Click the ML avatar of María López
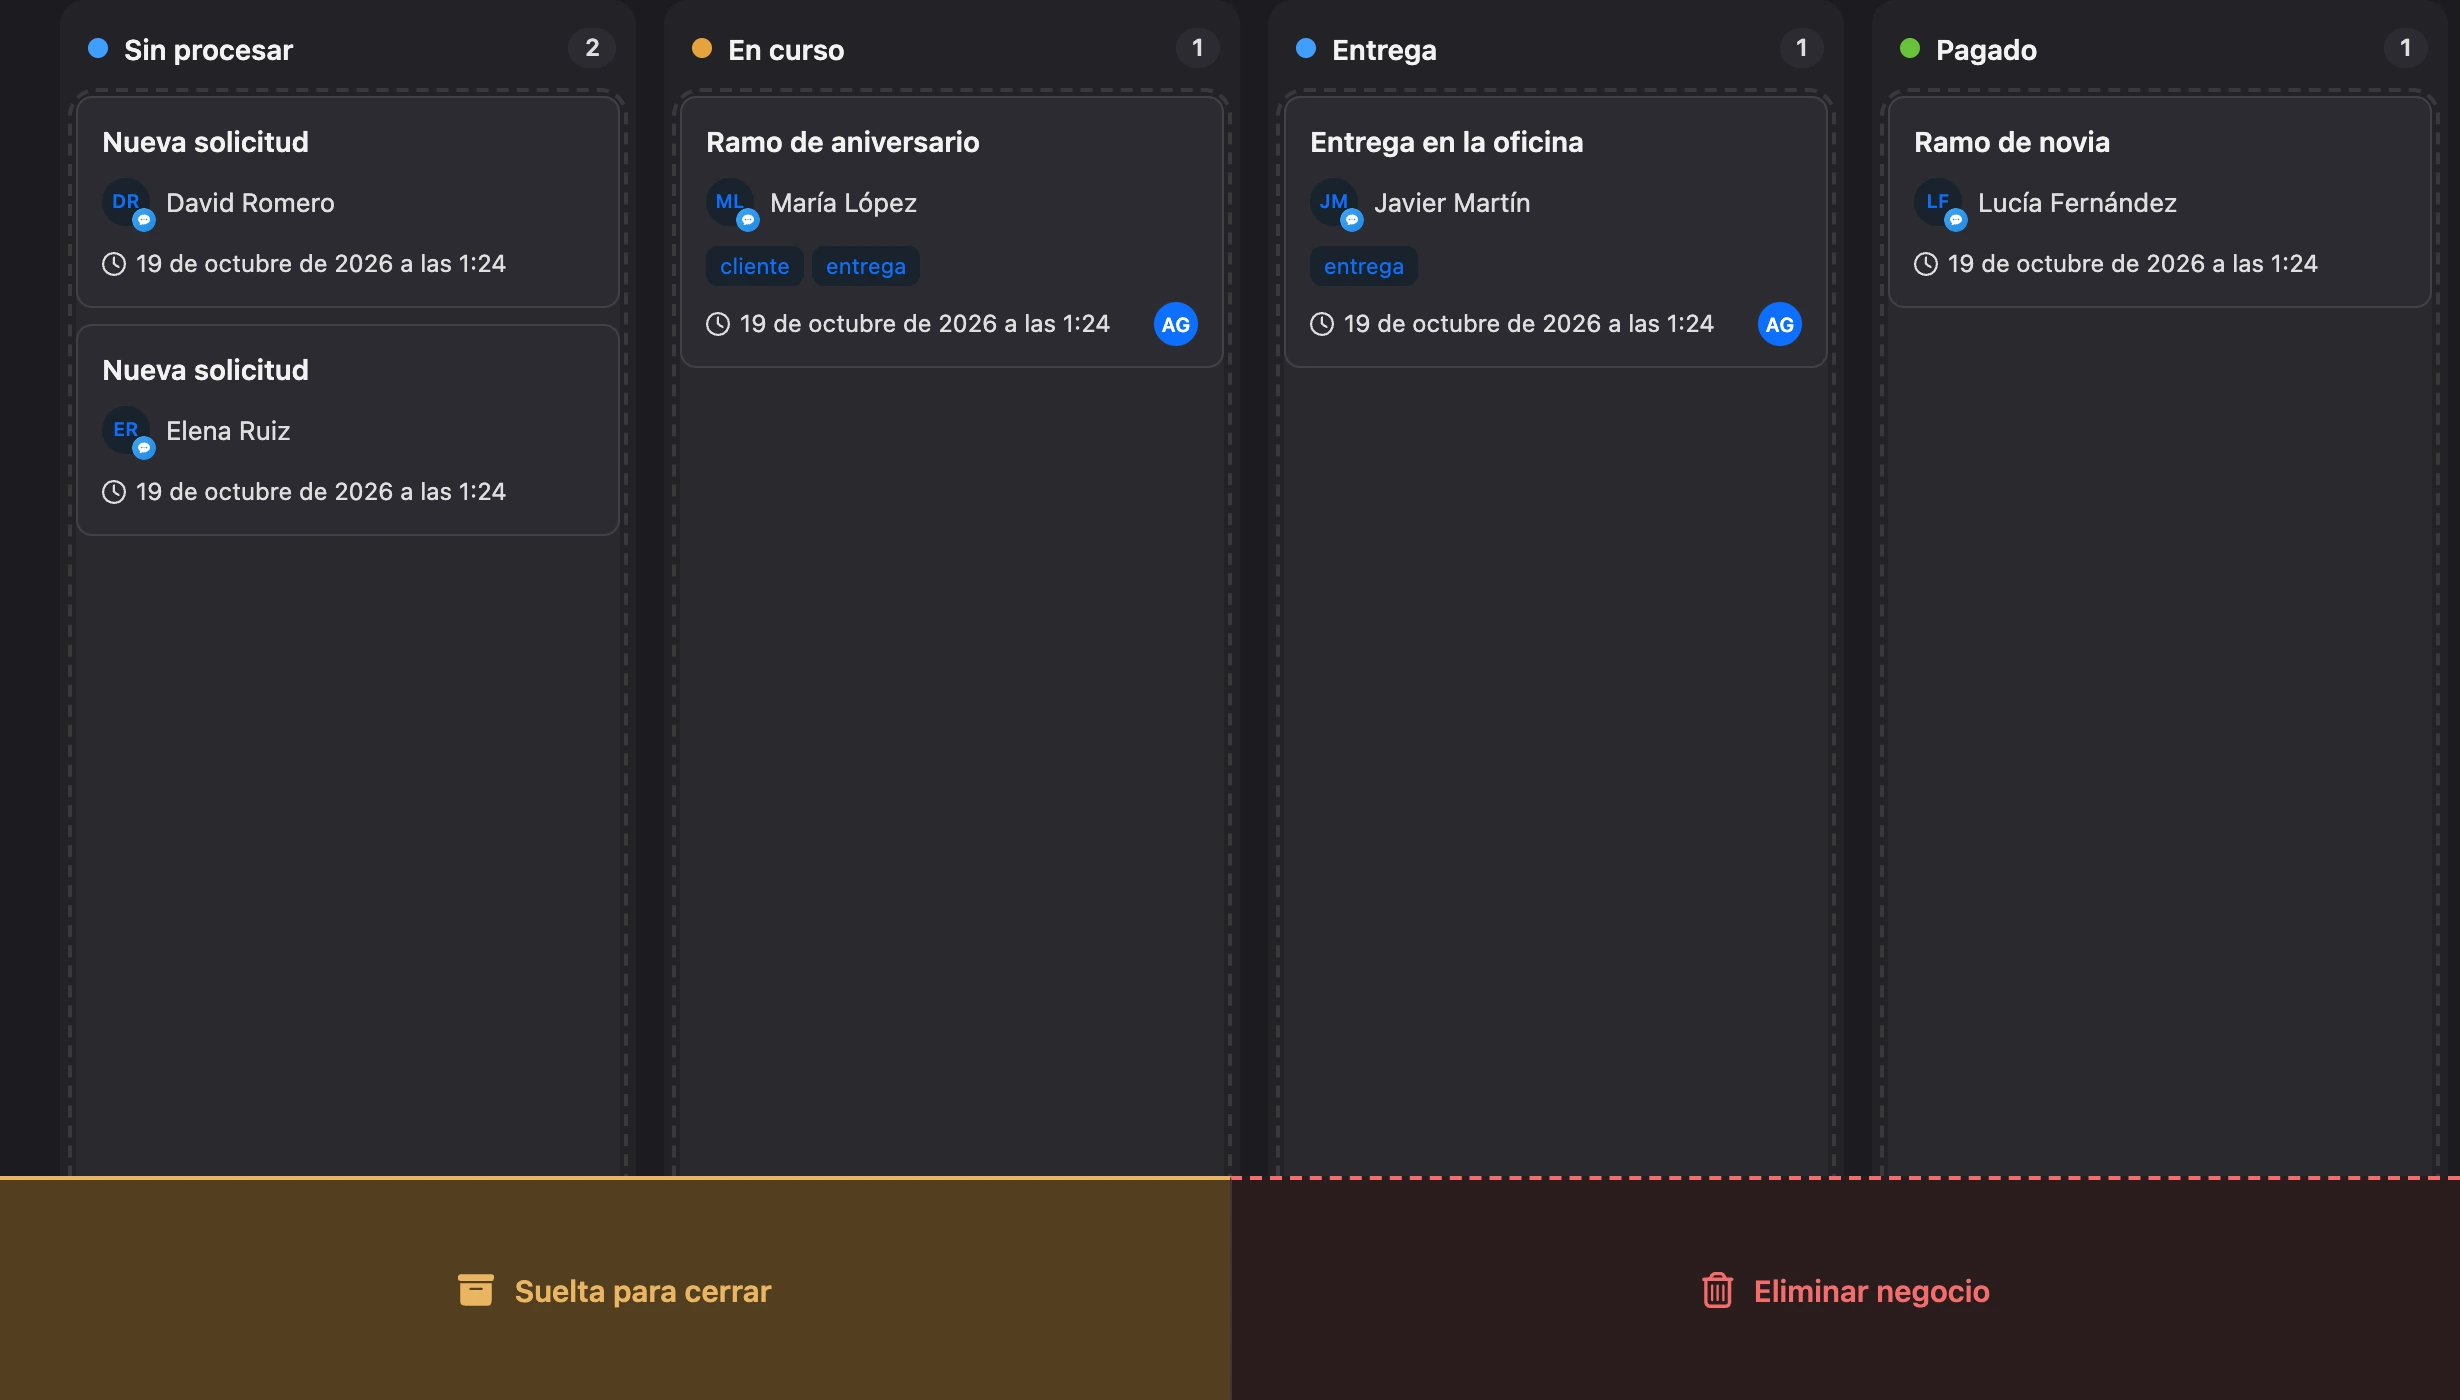The height and width of the screenshot is (1400, 2460). 730,203
